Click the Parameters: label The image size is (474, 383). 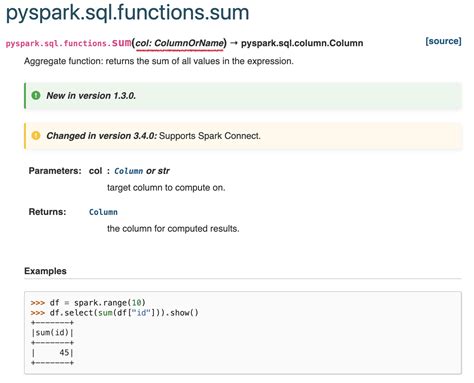click(x=55, y=171)
